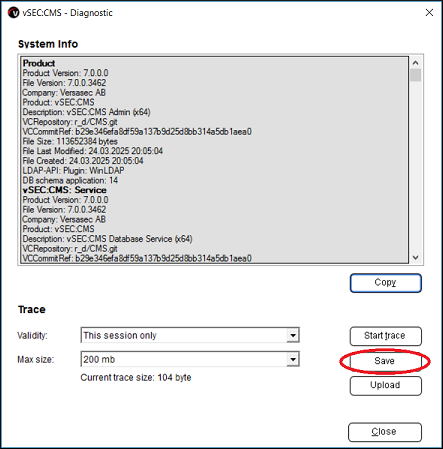Select the 'This session only' combo box text
Image resolution: width=443 pixels, height=449 pixels.
(x=120, y=335)
